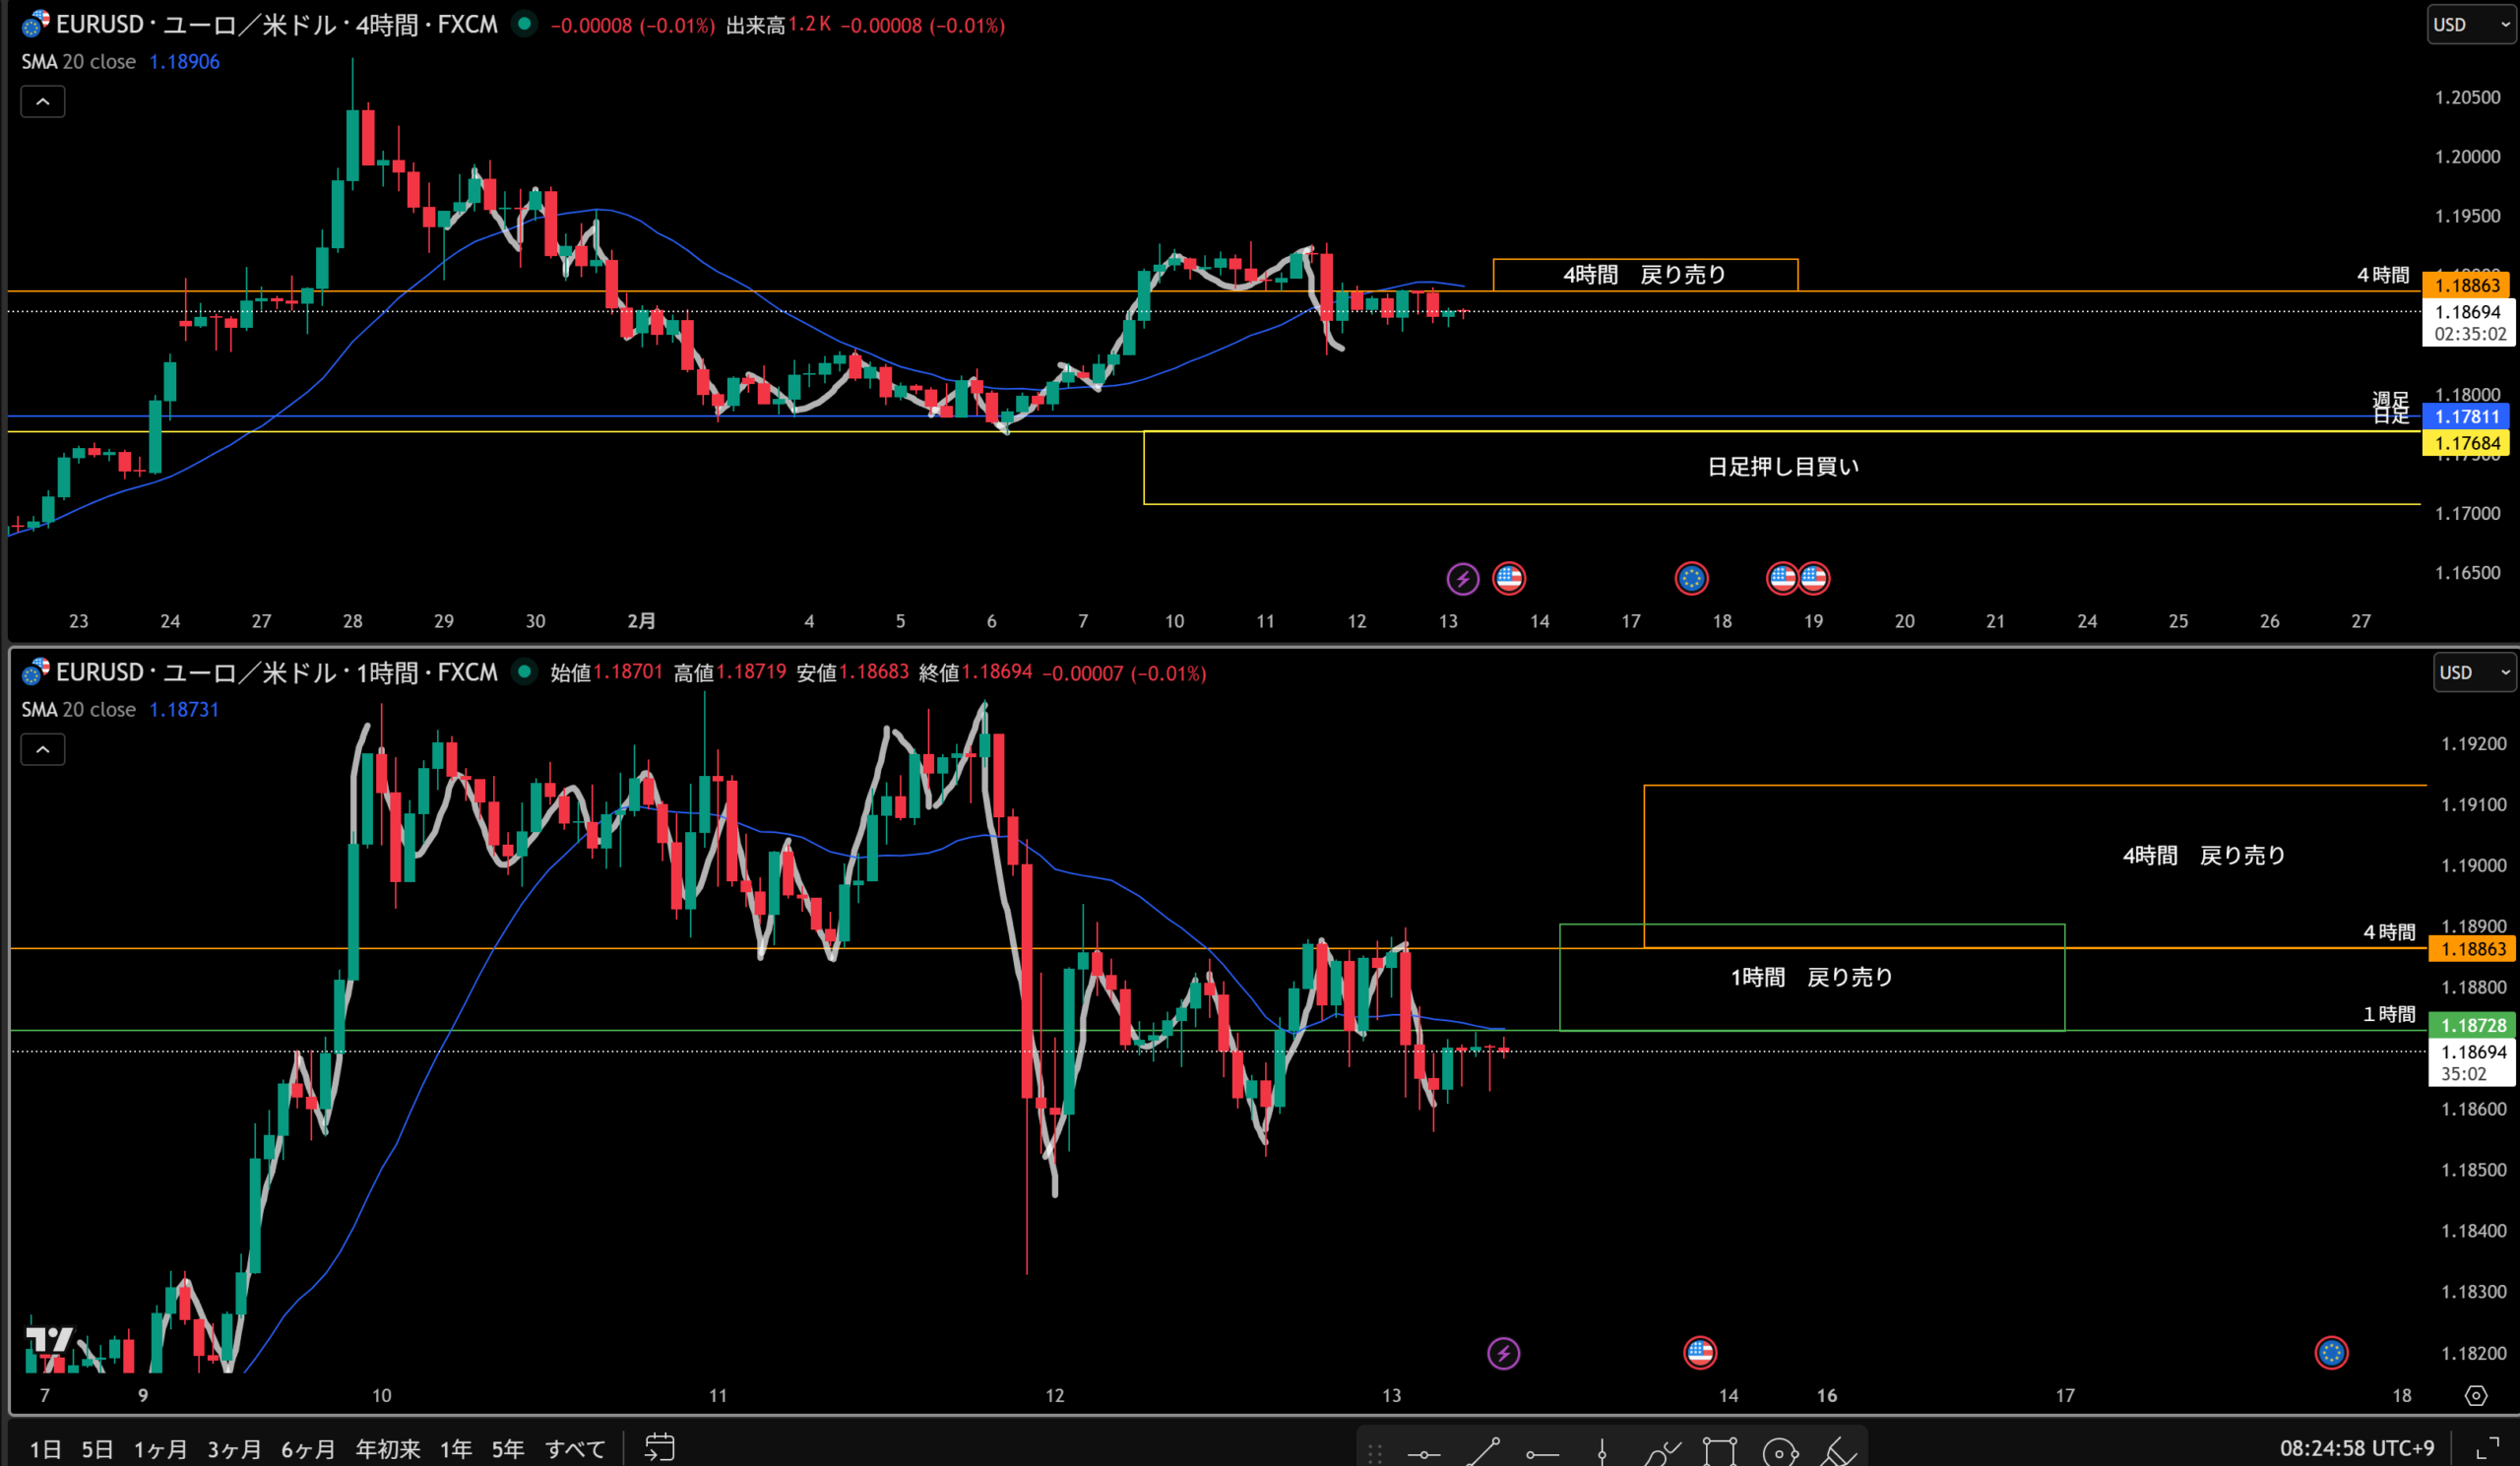Click the fullscreen toggle icon
Image resolution: width=2520 pixels, height=1466 pixels.
pos(2487,1448)
